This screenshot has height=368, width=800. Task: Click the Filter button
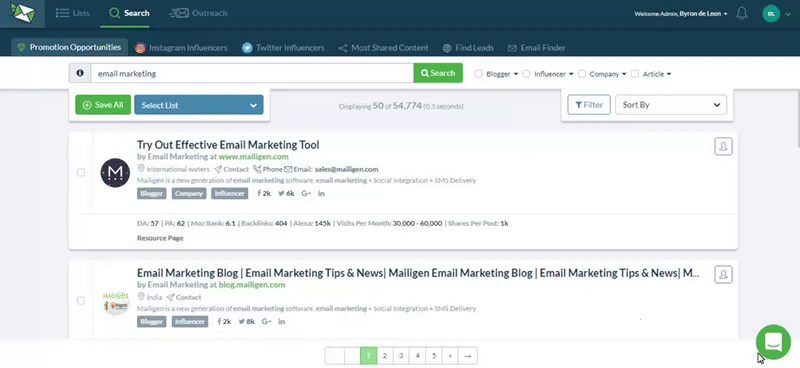589,105
